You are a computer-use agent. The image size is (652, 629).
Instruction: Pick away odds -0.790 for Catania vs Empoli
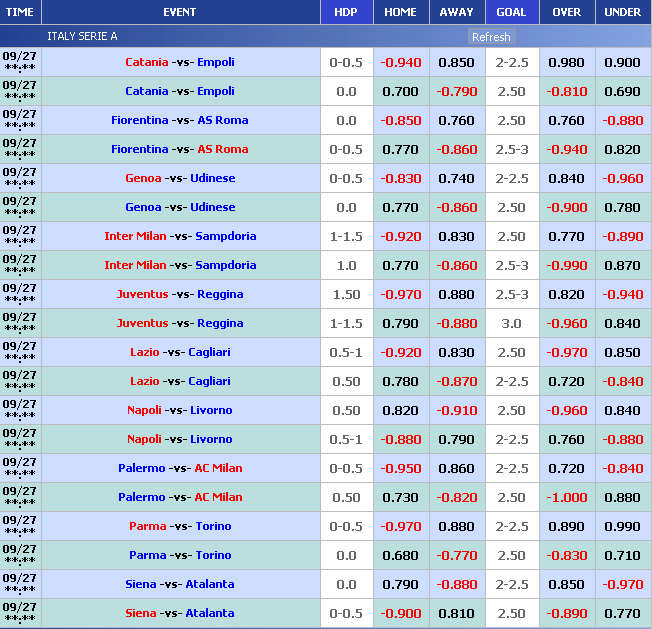[x=456, y=91]
